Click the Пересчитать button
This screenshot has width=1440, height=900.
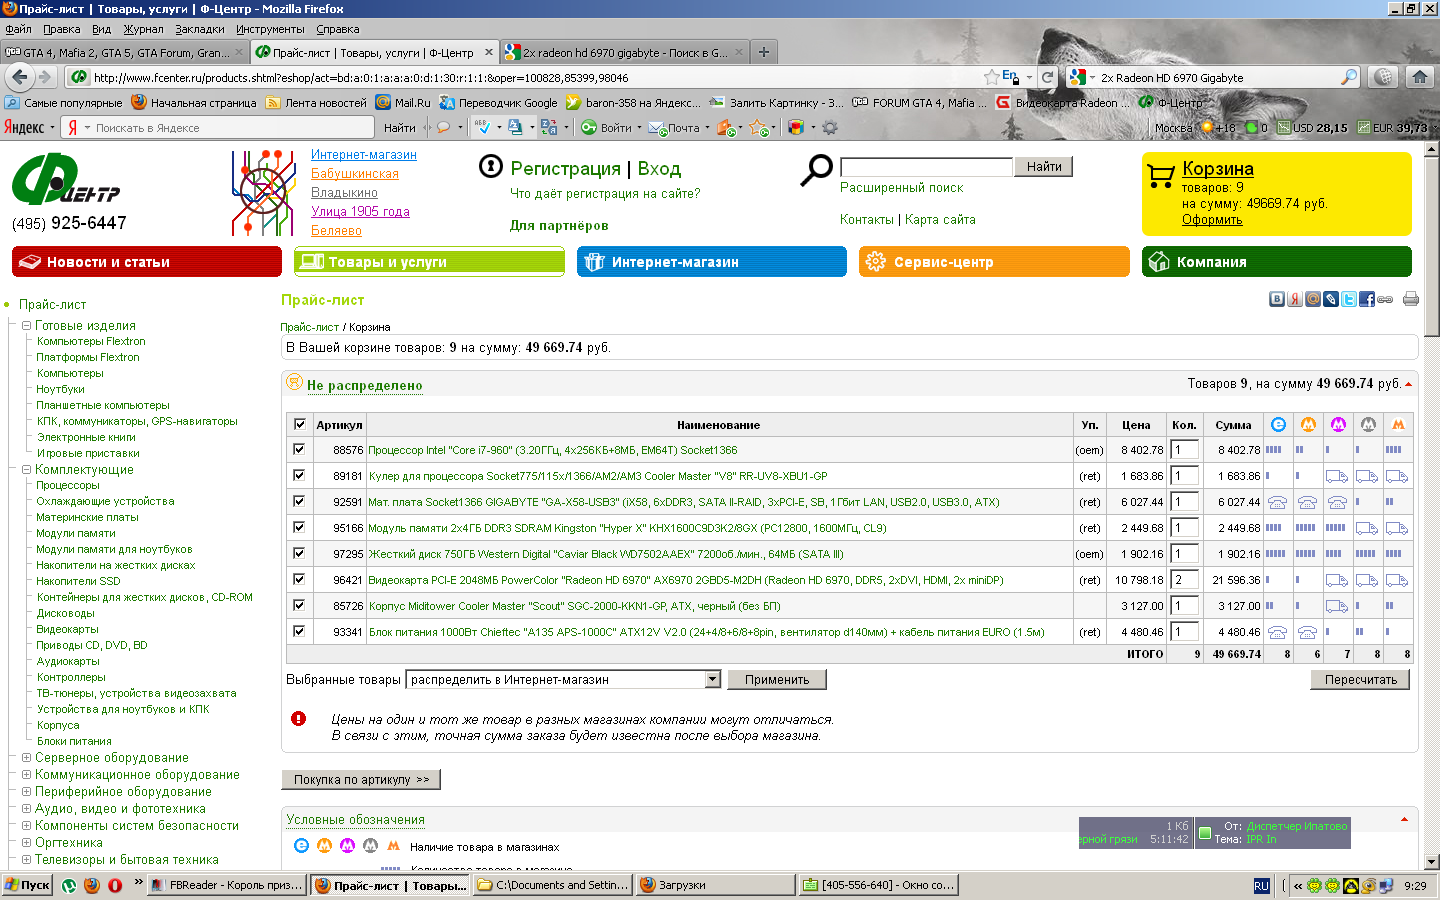[x=1361, y=679]
